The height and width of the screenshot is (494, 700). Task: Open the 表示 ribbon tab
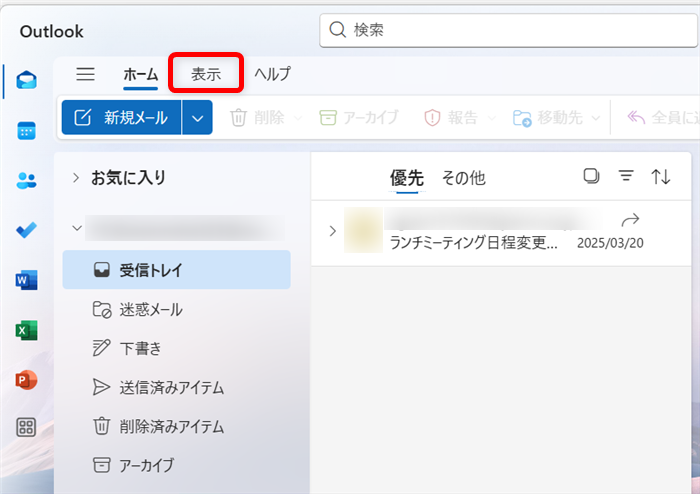click(x=206, y=74)
